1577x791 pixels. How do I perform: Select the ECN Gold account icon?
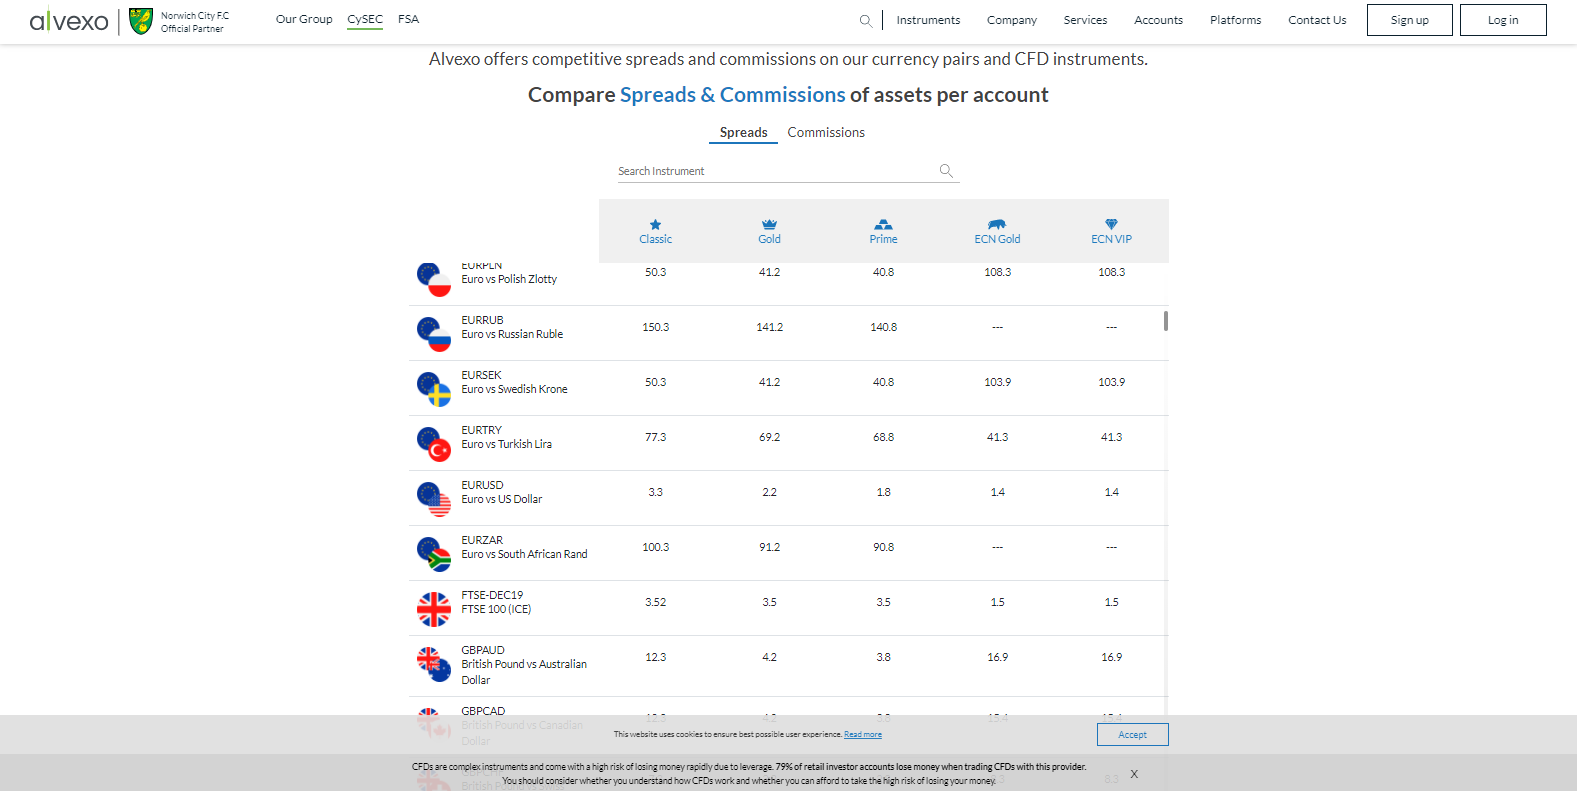998,225
